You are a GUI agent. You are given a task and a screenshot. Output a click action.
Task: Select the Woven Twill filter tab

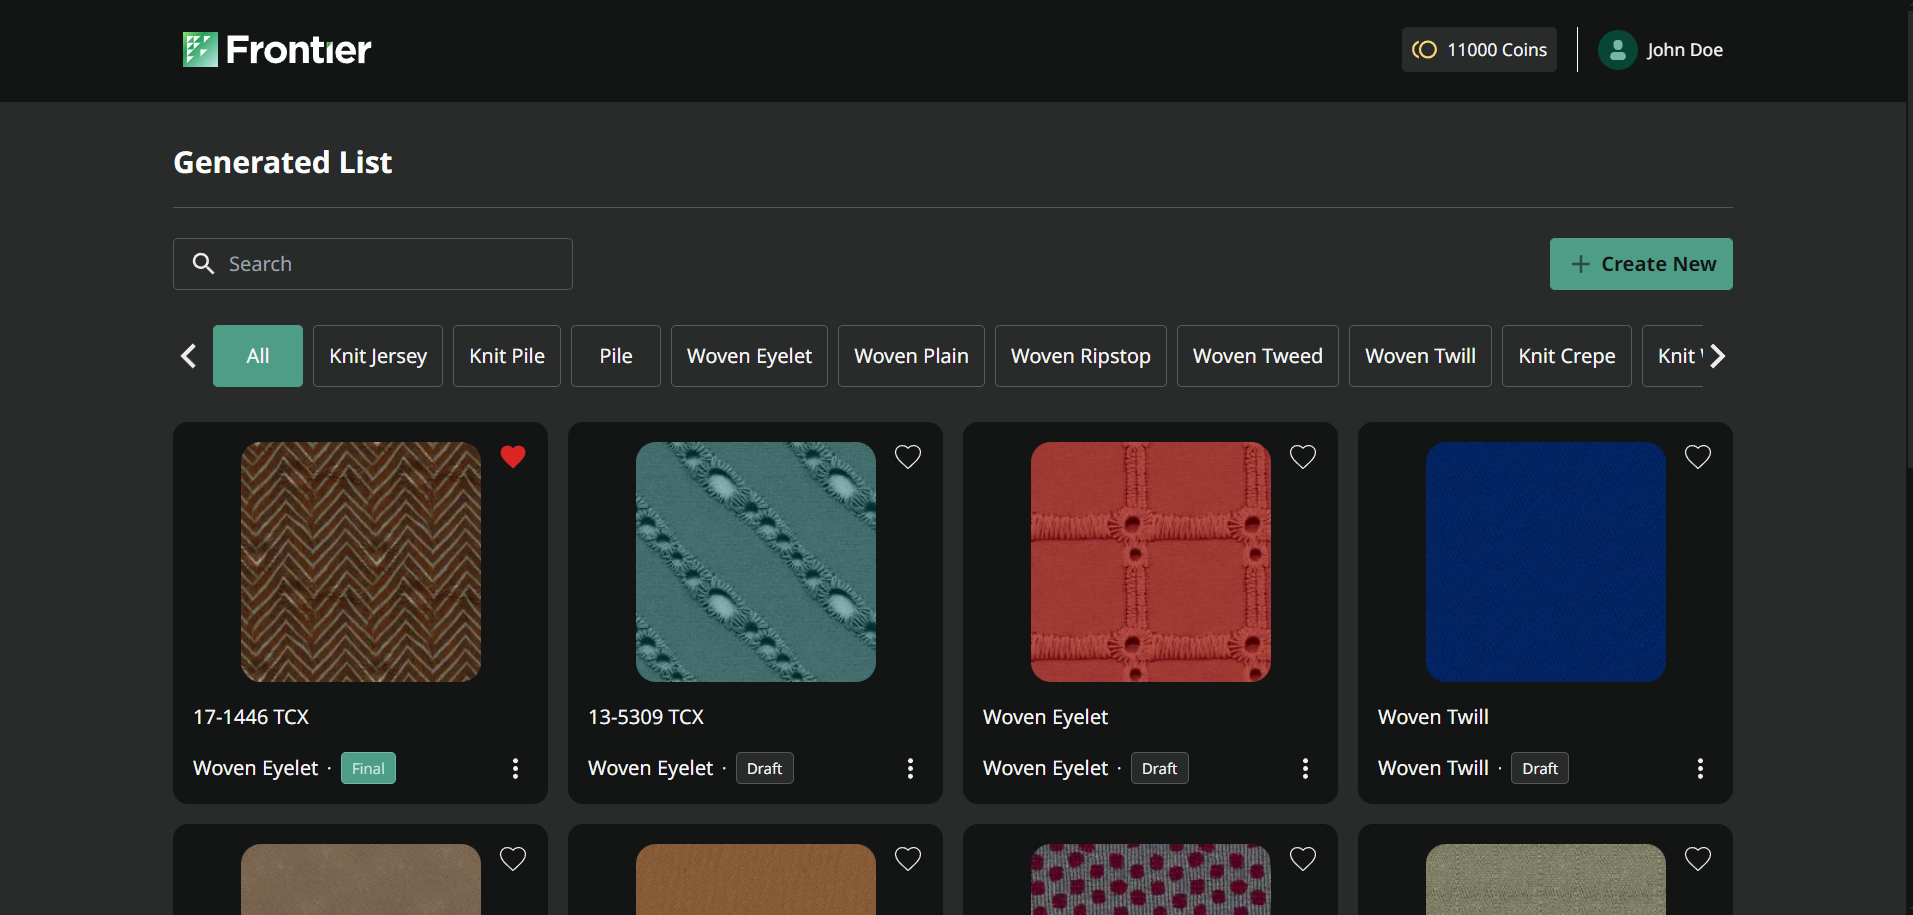1420,356
